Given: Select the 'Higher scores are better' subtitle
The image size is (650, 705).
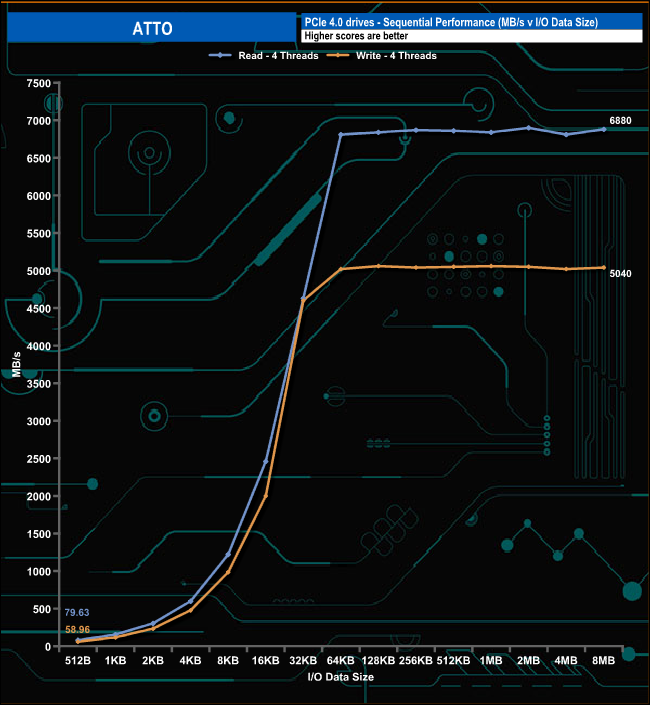Looking at the screenshot, I should point(356,36).
